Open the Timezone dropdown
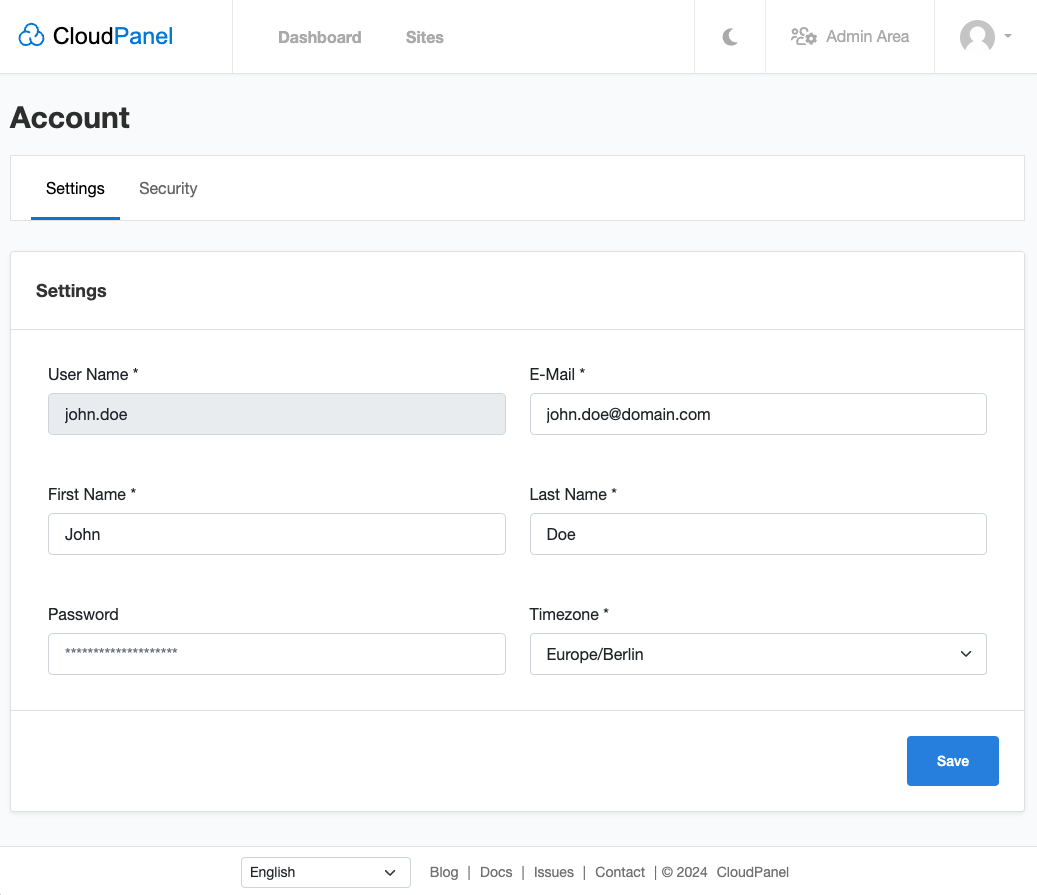This screenshot has width=1037, height=895. click(757, 654)
